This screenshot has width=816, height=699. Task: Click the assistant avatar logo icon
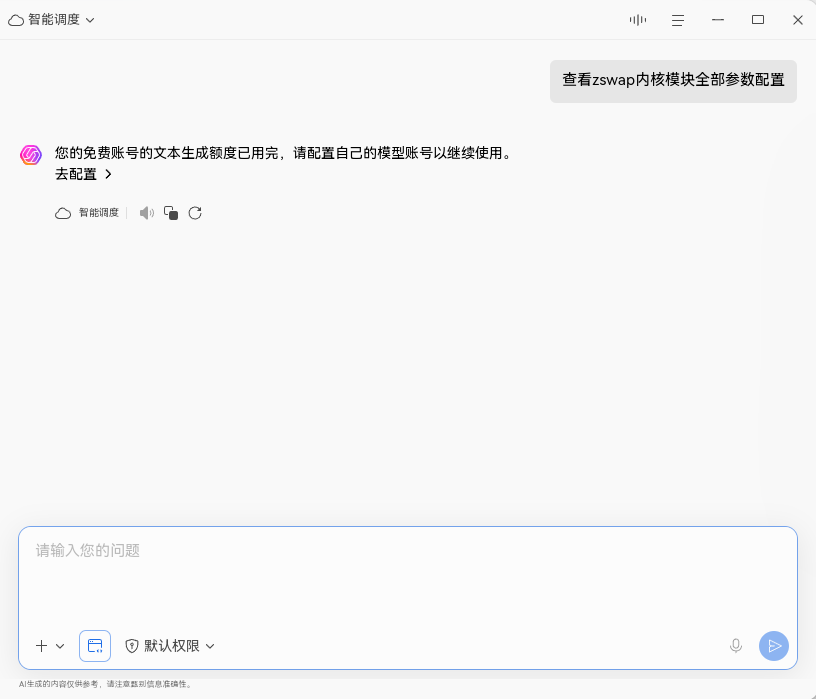coord(31,155)
